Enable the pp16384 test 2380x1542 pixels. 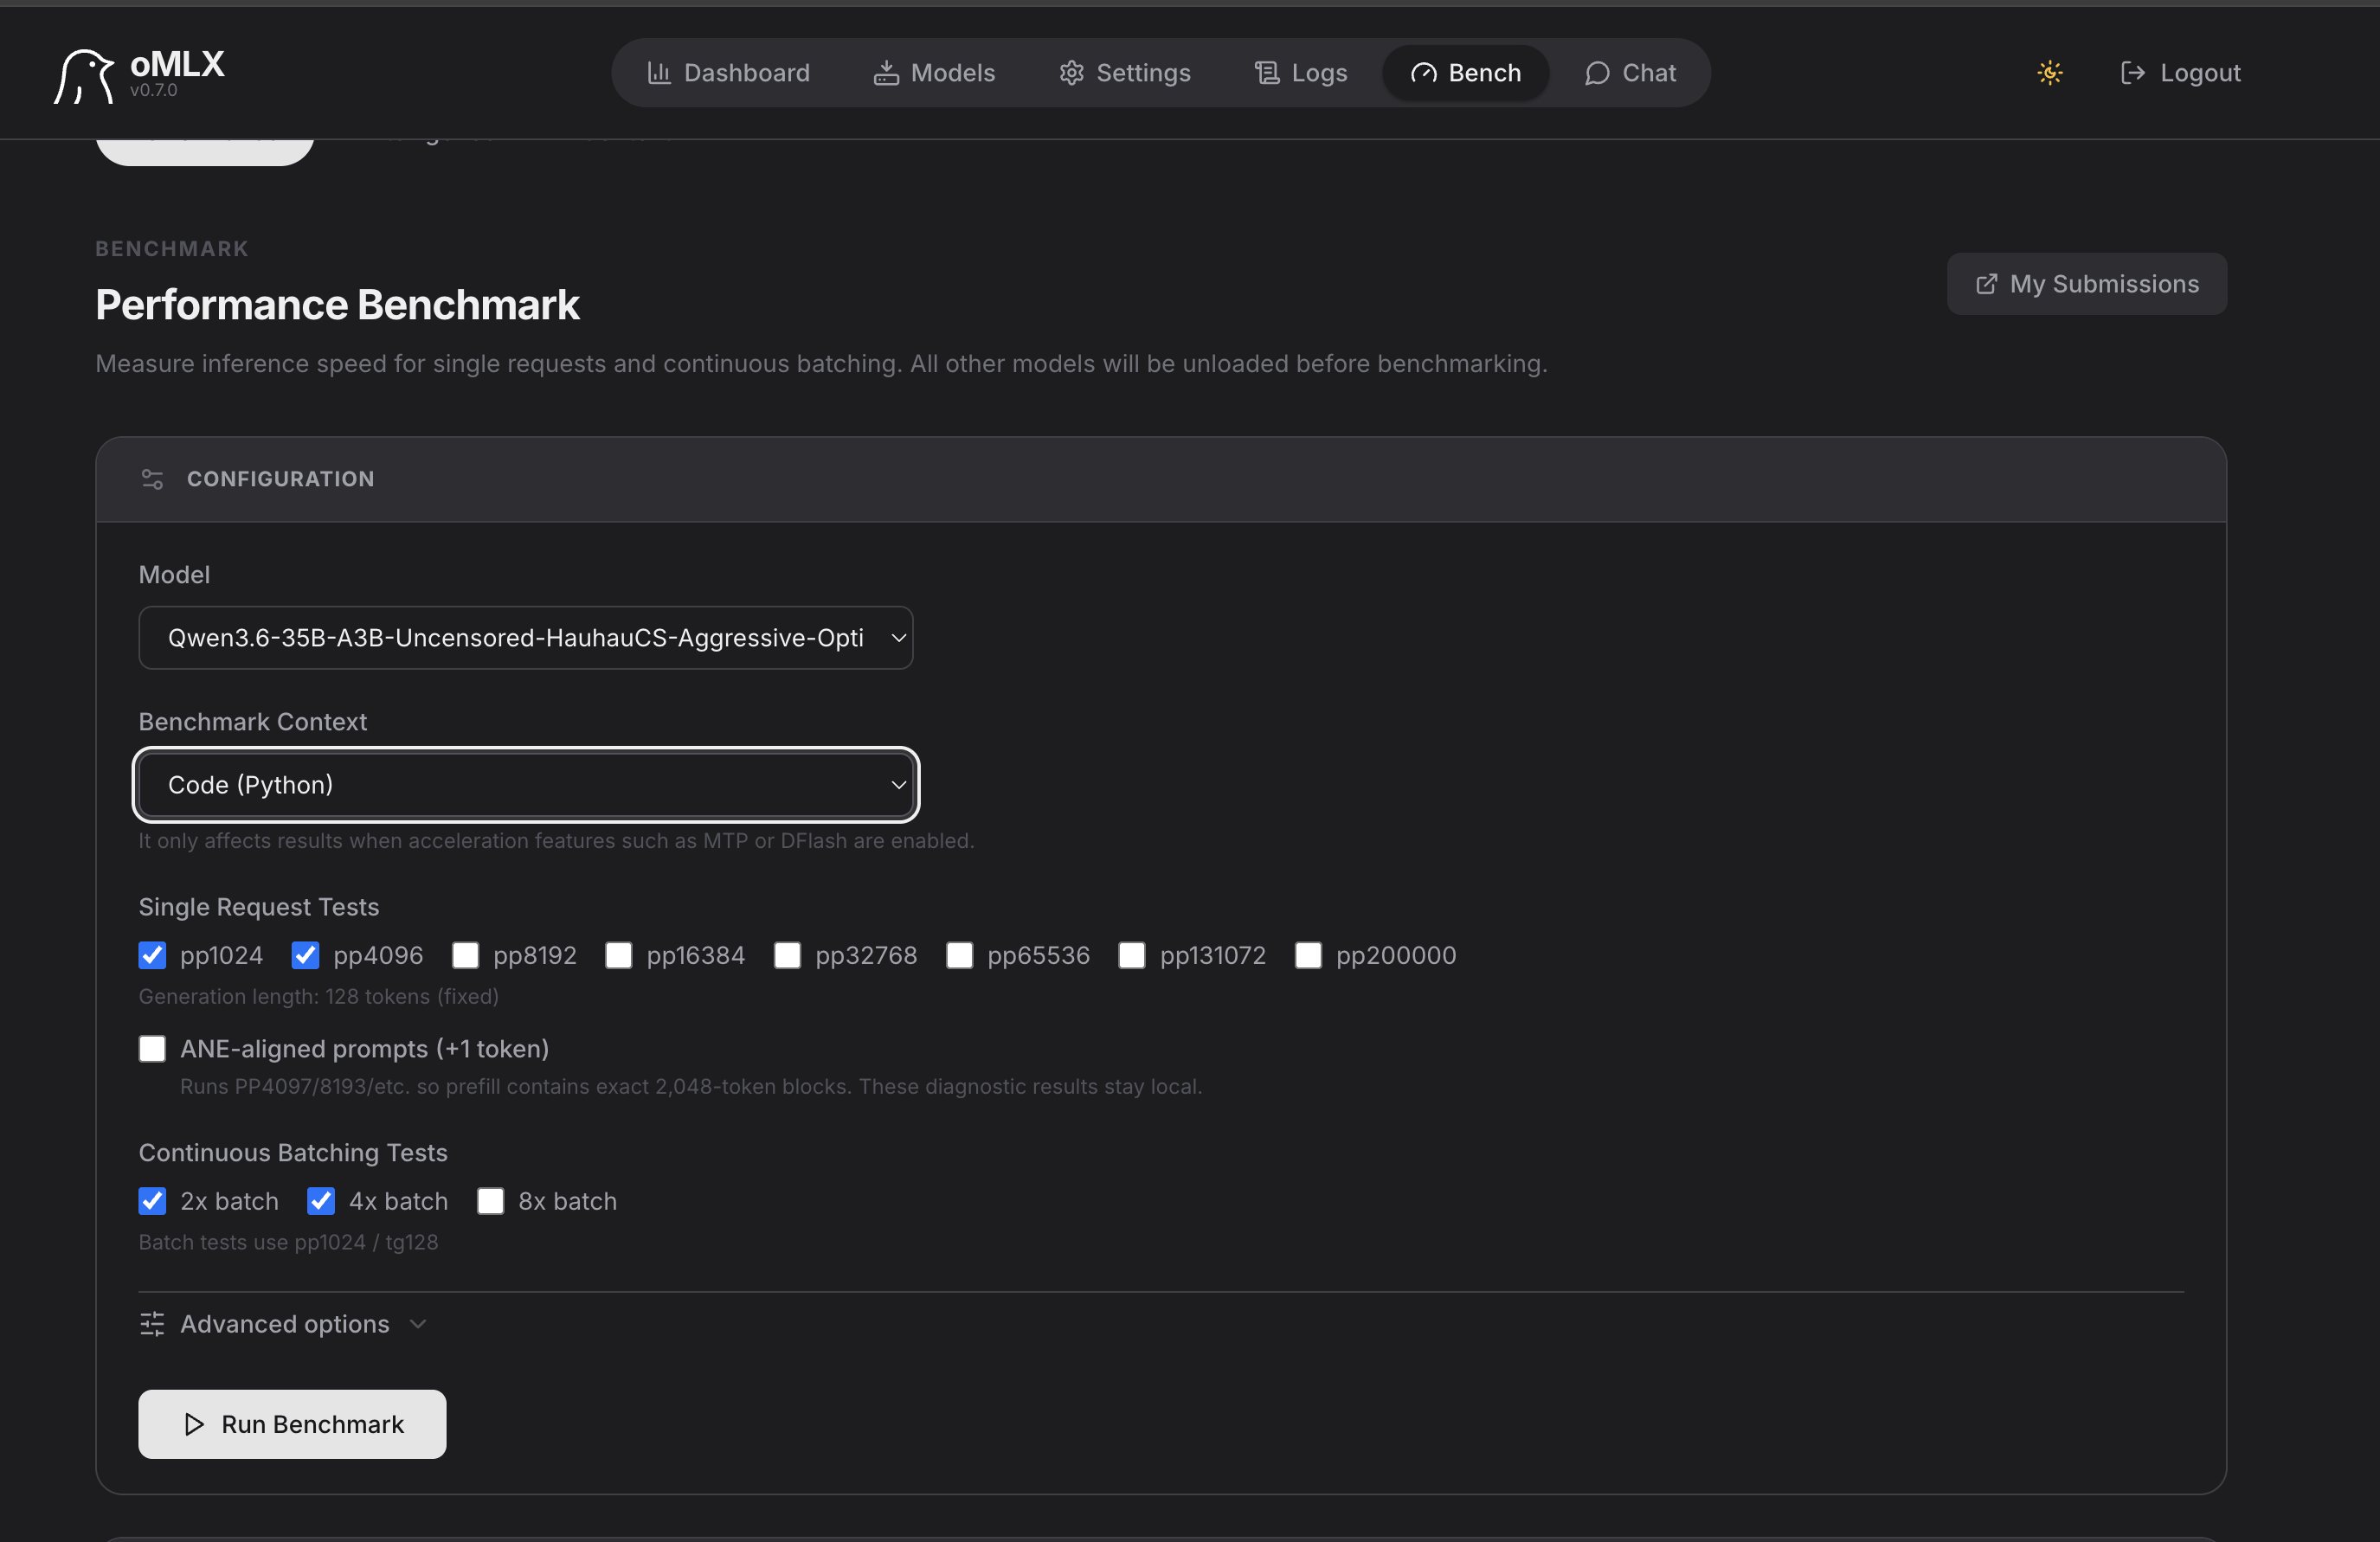tap(619, 955)
